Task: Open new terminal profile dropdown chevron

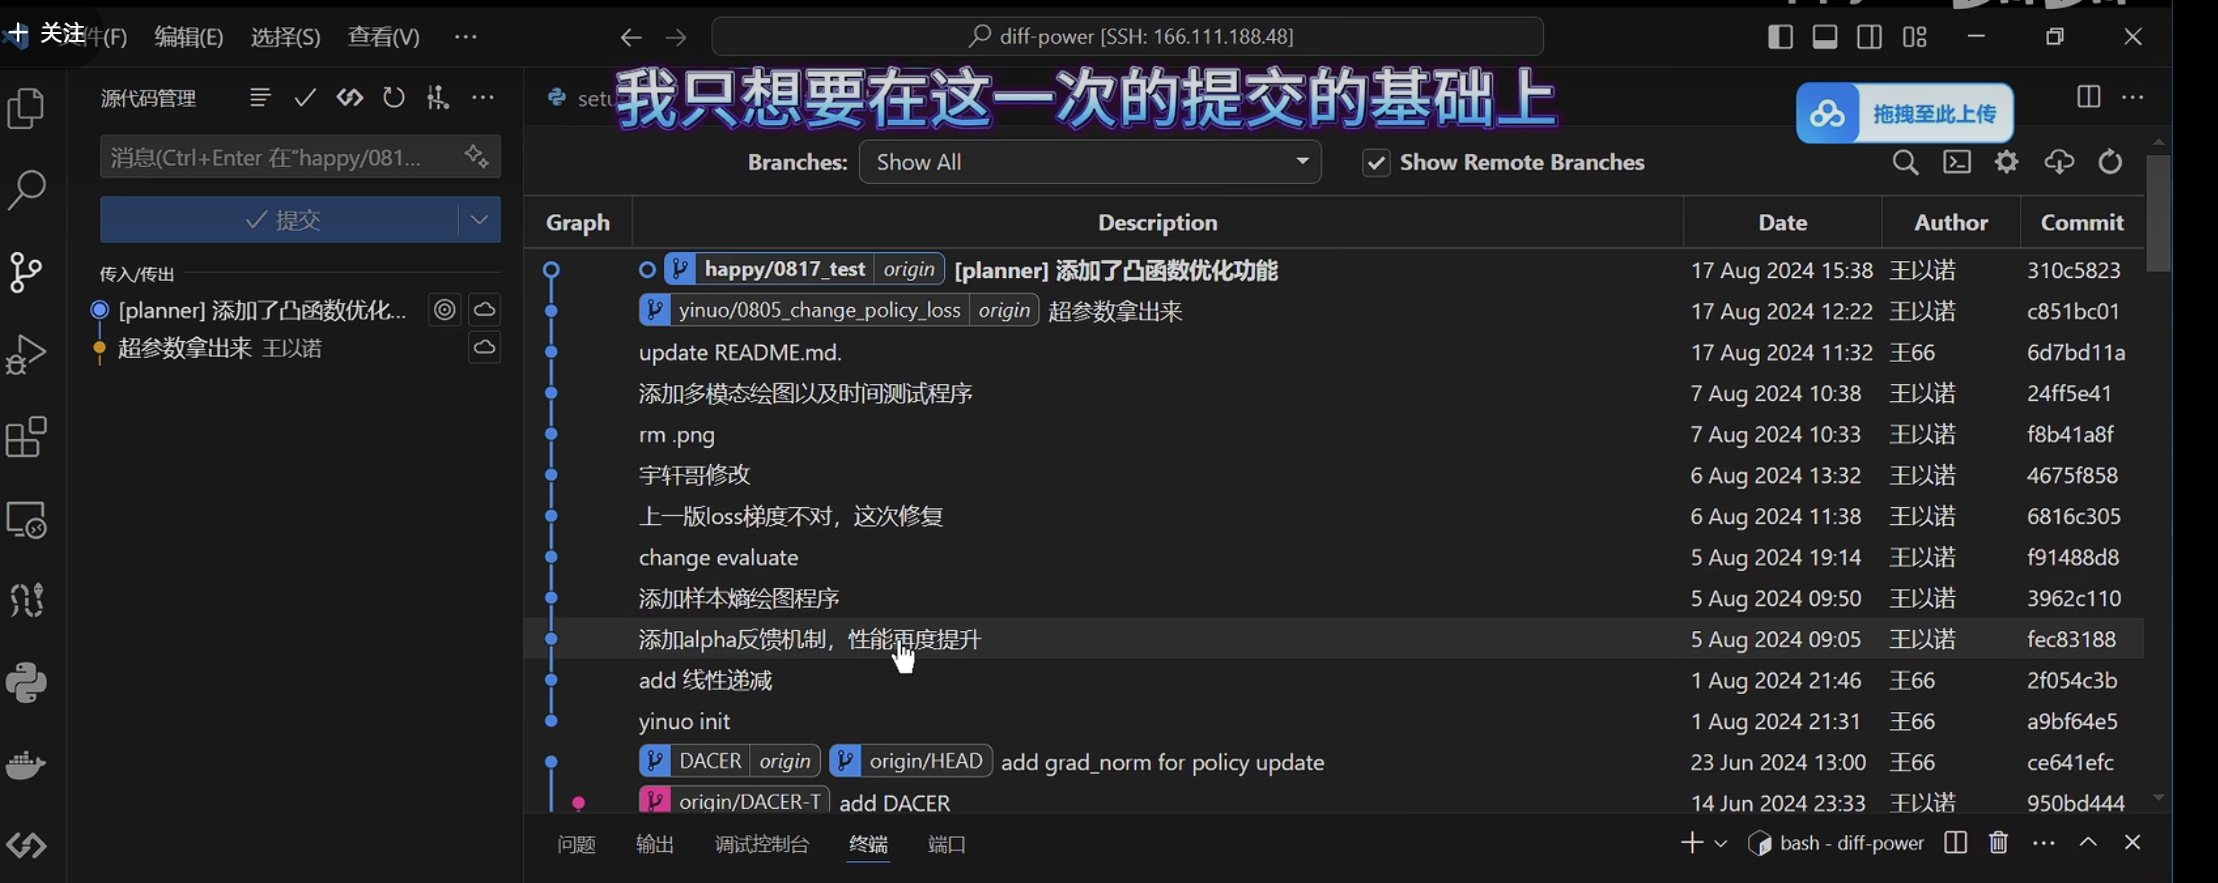Action: [x=1721, y=844]
